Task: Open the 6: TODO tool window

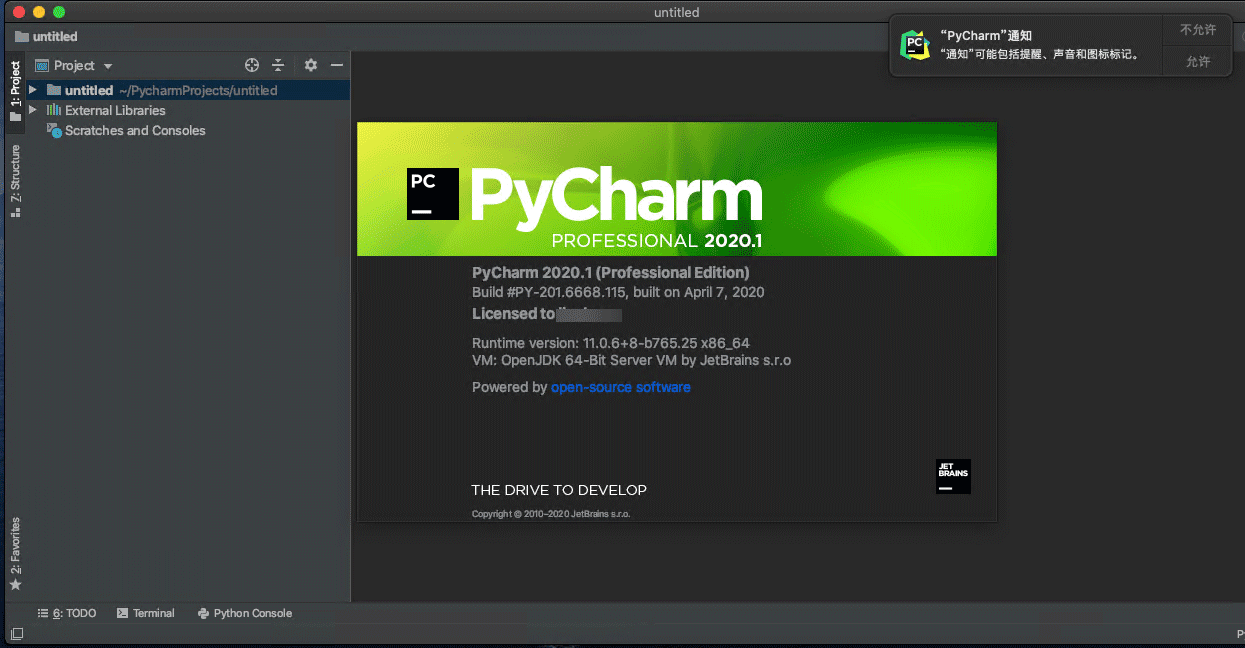Action: 67,613
